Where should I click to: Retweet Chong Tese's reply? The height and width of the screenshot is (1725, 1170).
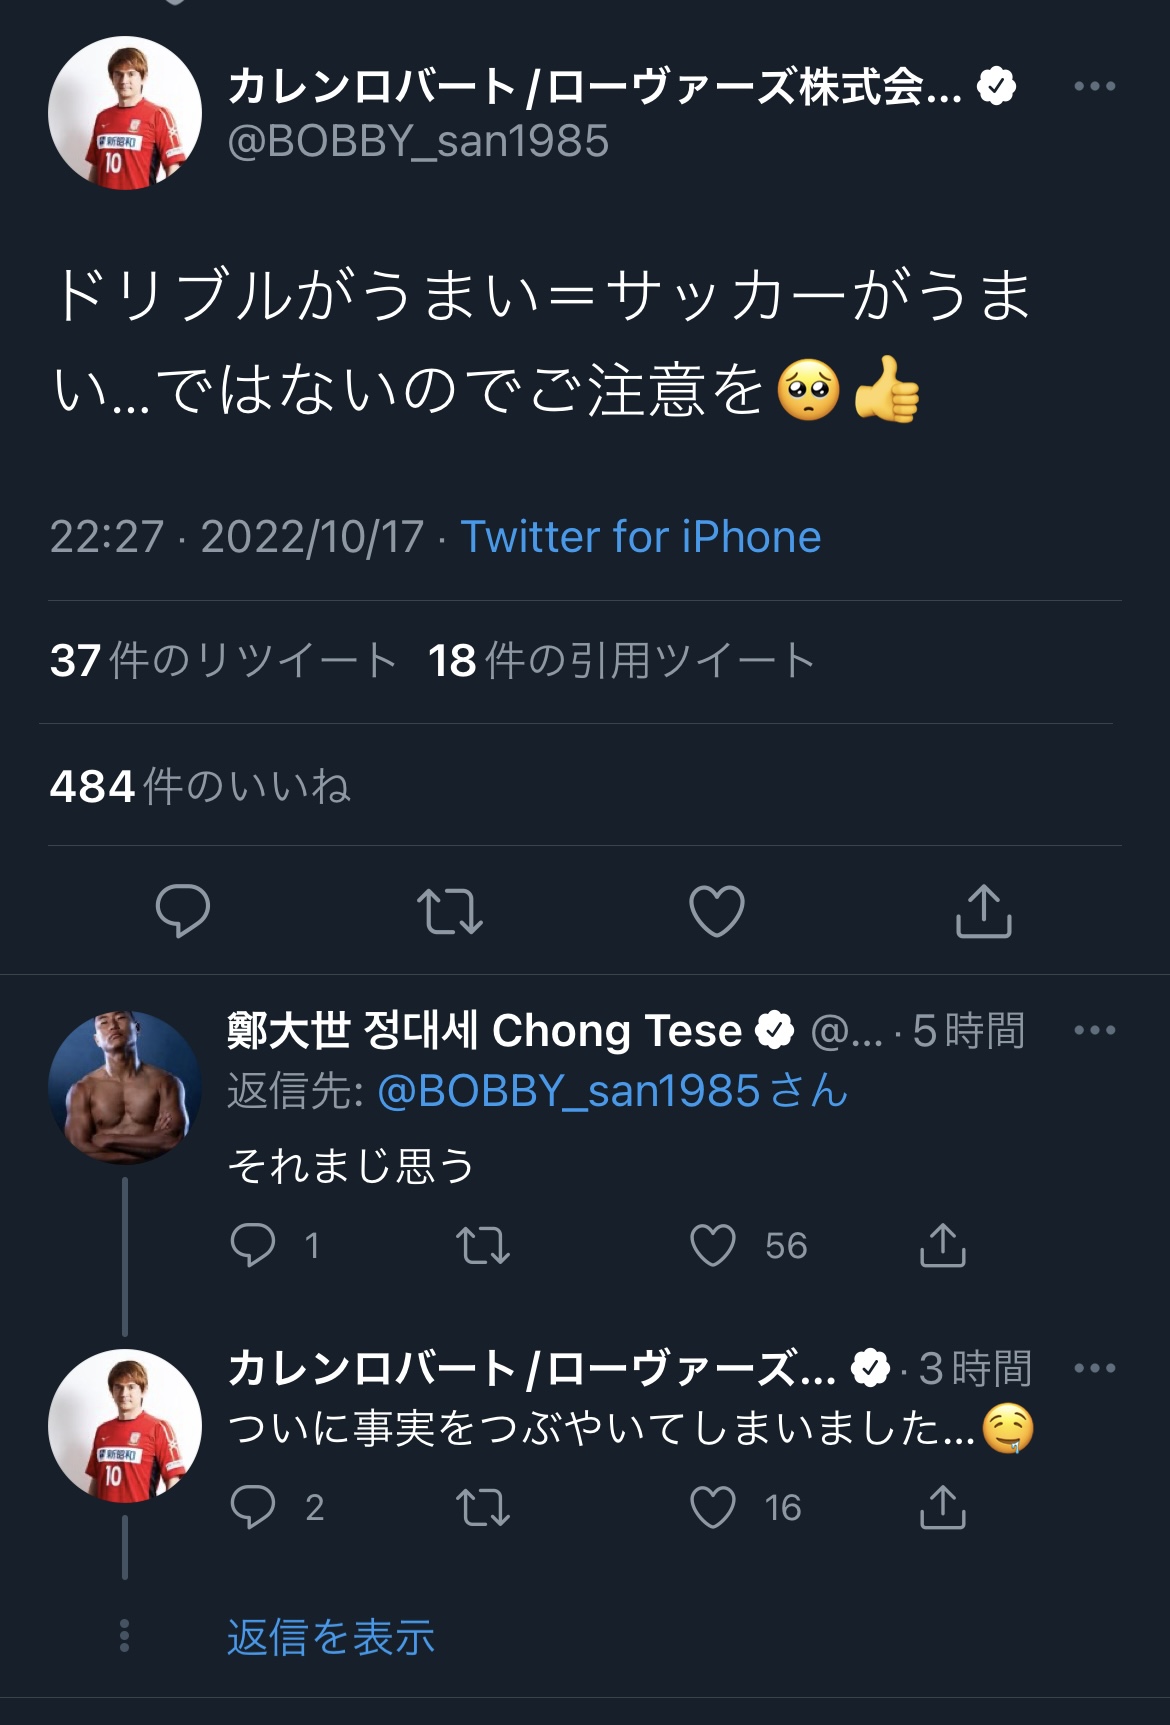[x=483, y=1246]
